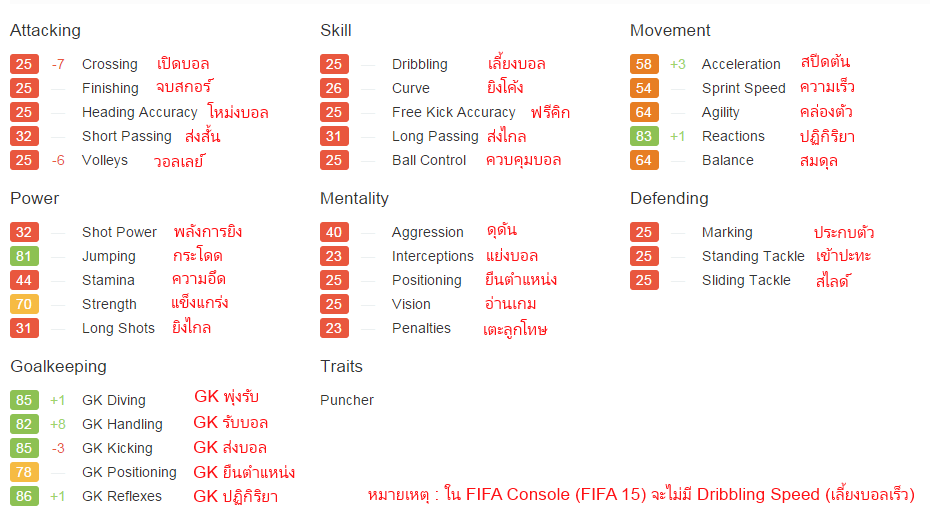Click the red 40 Aggression rating badge
Image resolution: width=938 pixels, height=524 pixels.
[x=334, y=232]
